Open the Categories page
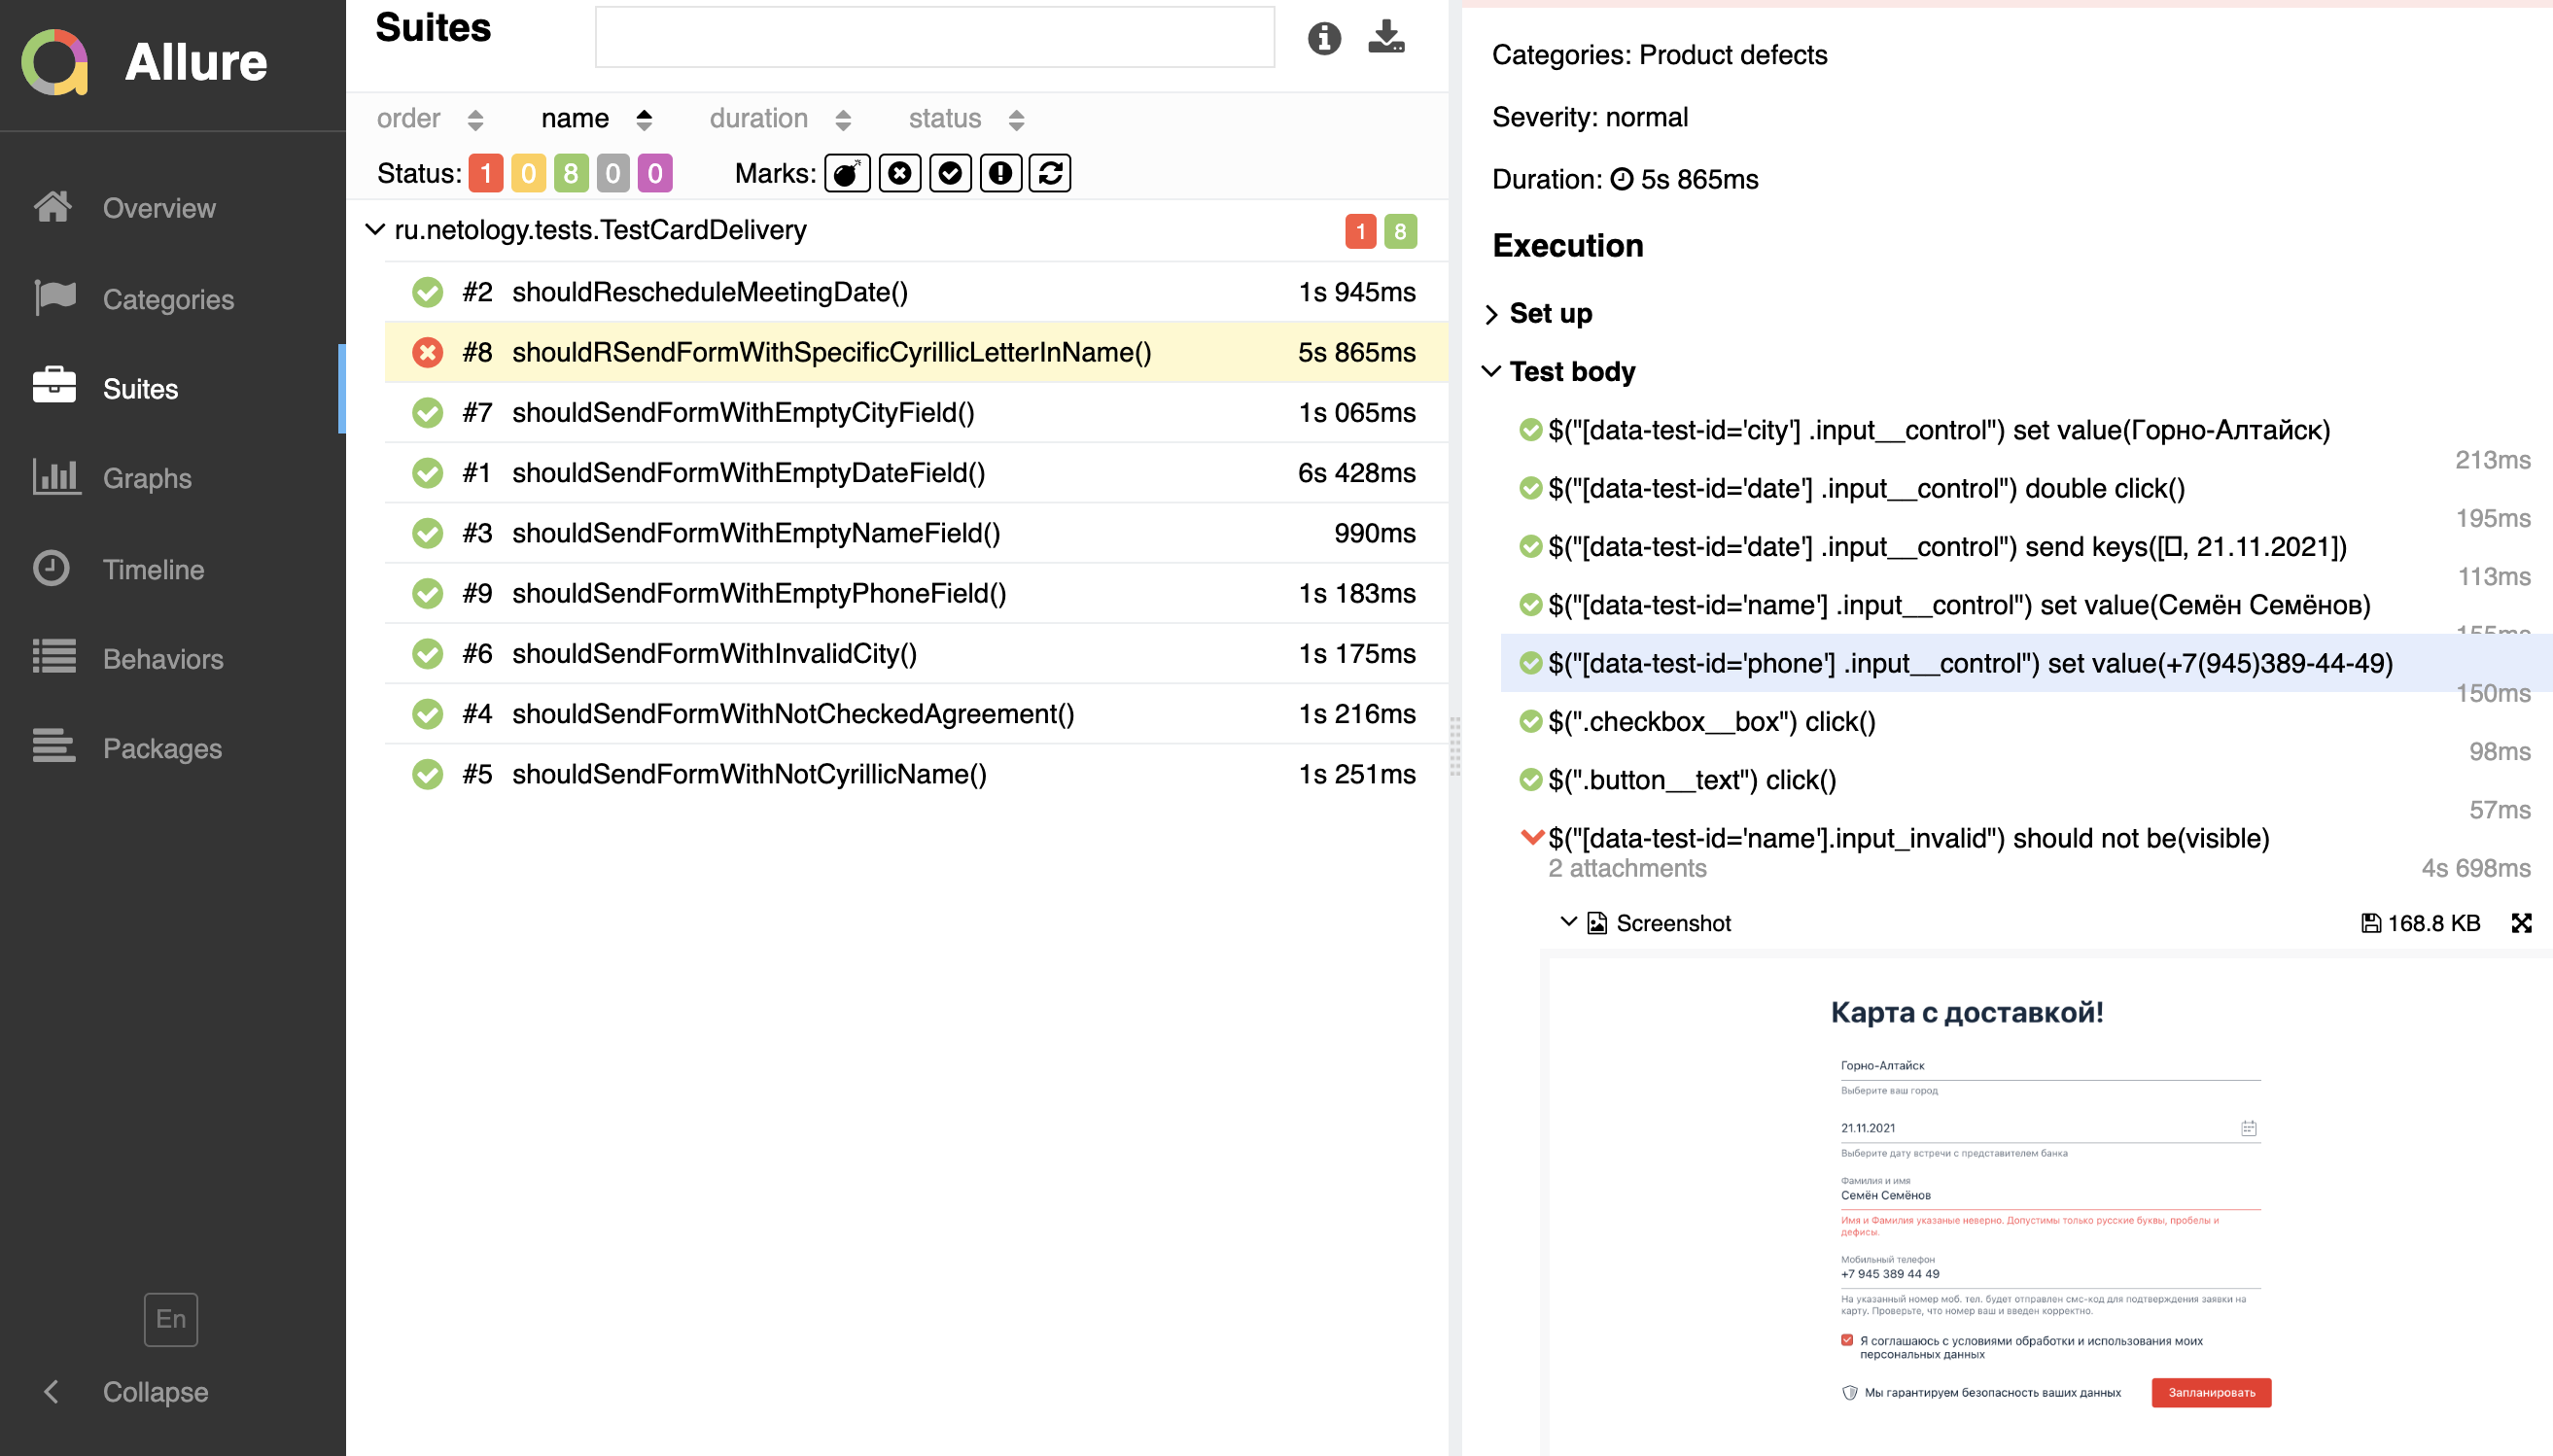 [x=172, y=299]
